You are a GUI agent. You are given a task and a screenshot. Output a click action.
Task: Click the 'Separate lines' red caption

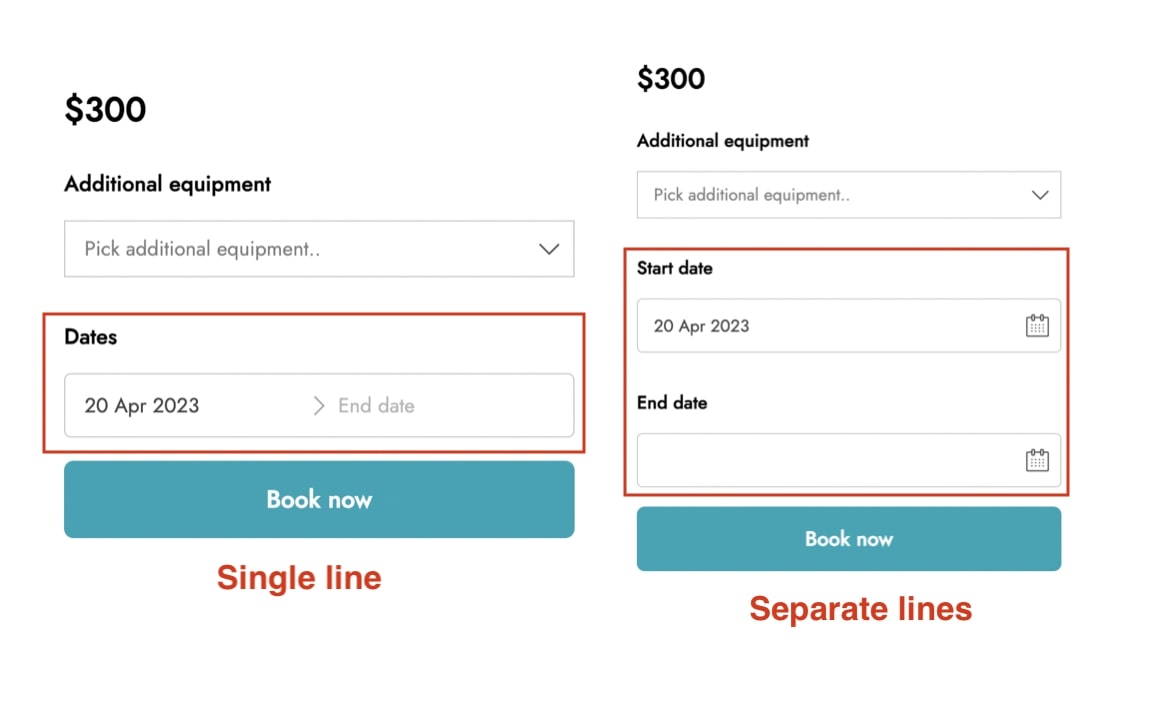coord(860,608)
